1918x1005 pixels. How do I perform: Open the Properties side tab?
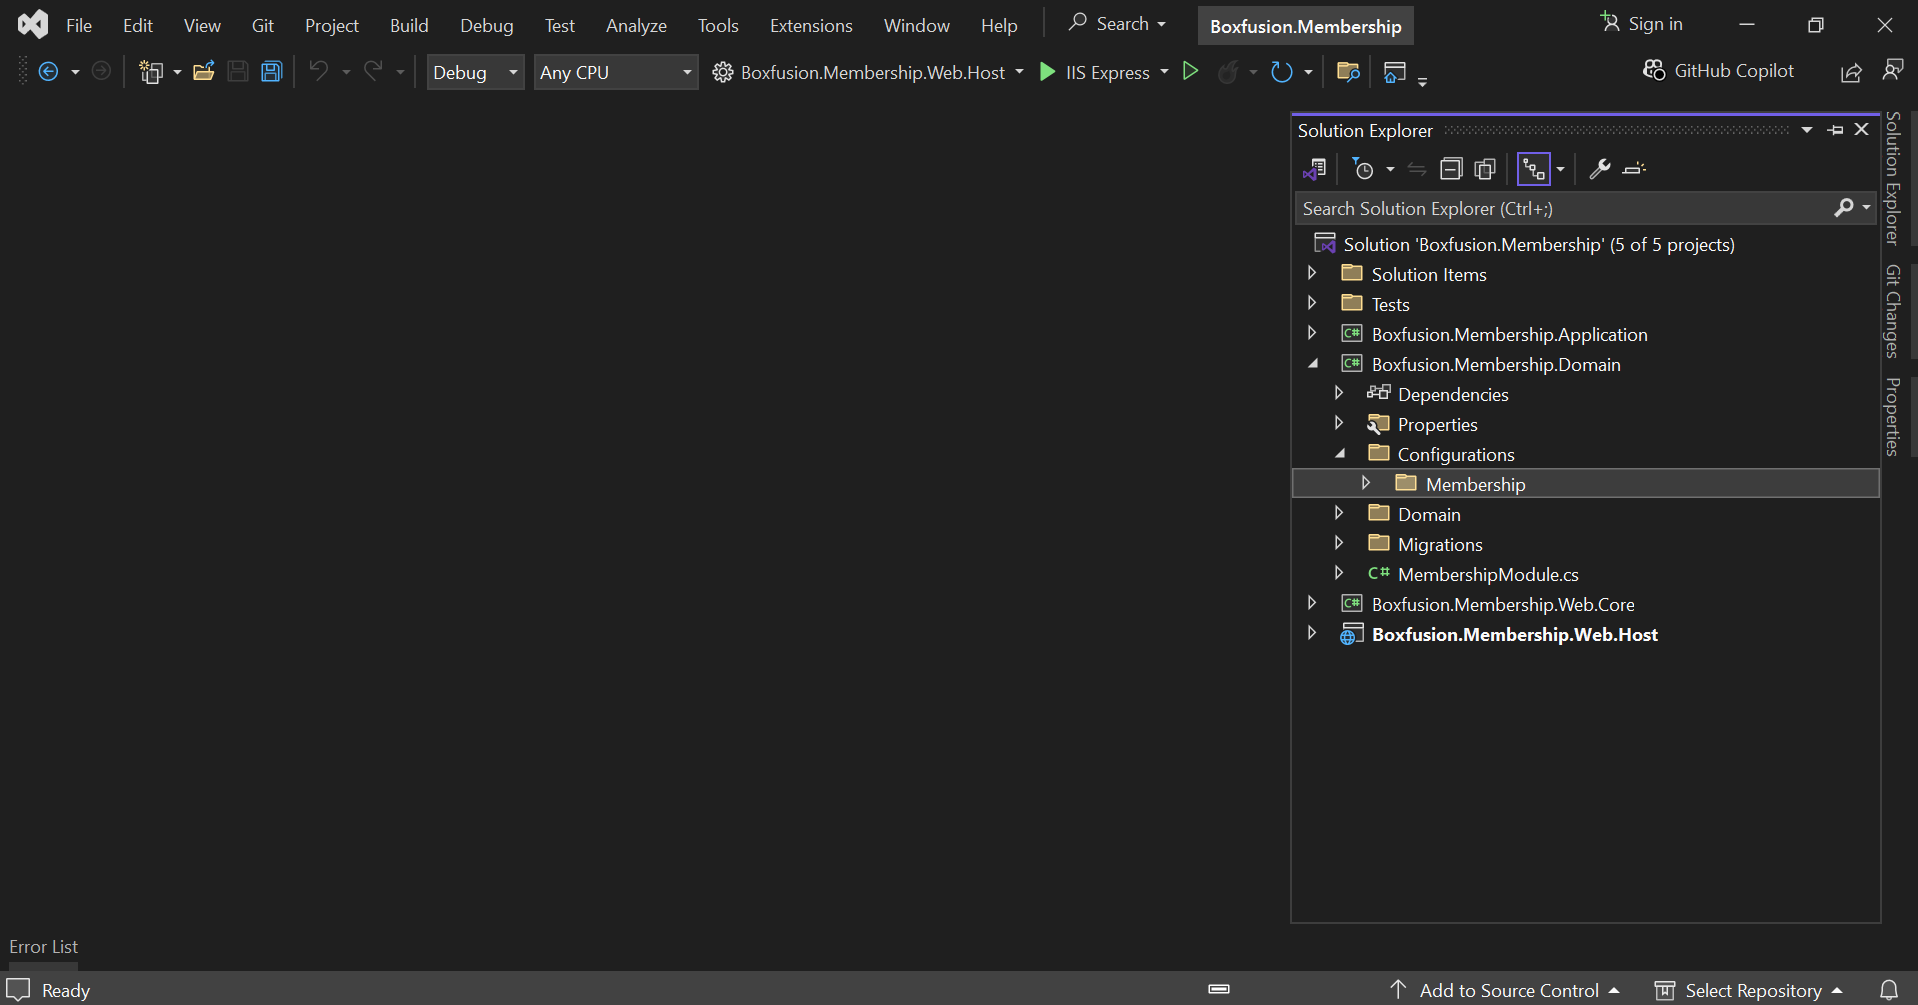pyautogui.click(x=1893, y=417)
